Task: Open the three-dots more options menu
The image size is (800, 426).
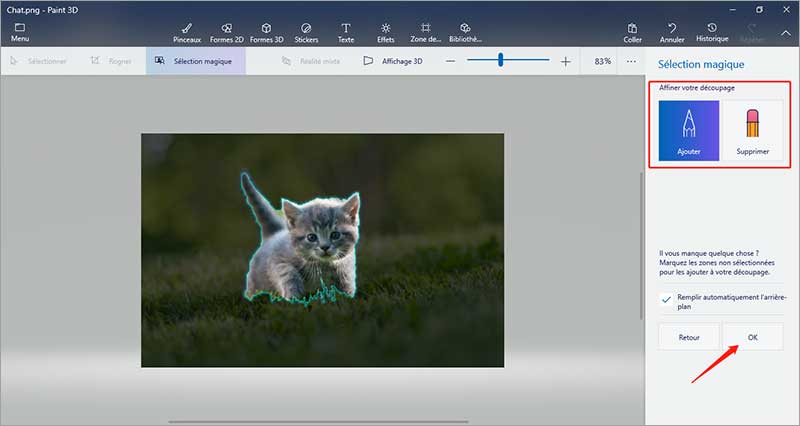Action: click(x=631, y=61)
